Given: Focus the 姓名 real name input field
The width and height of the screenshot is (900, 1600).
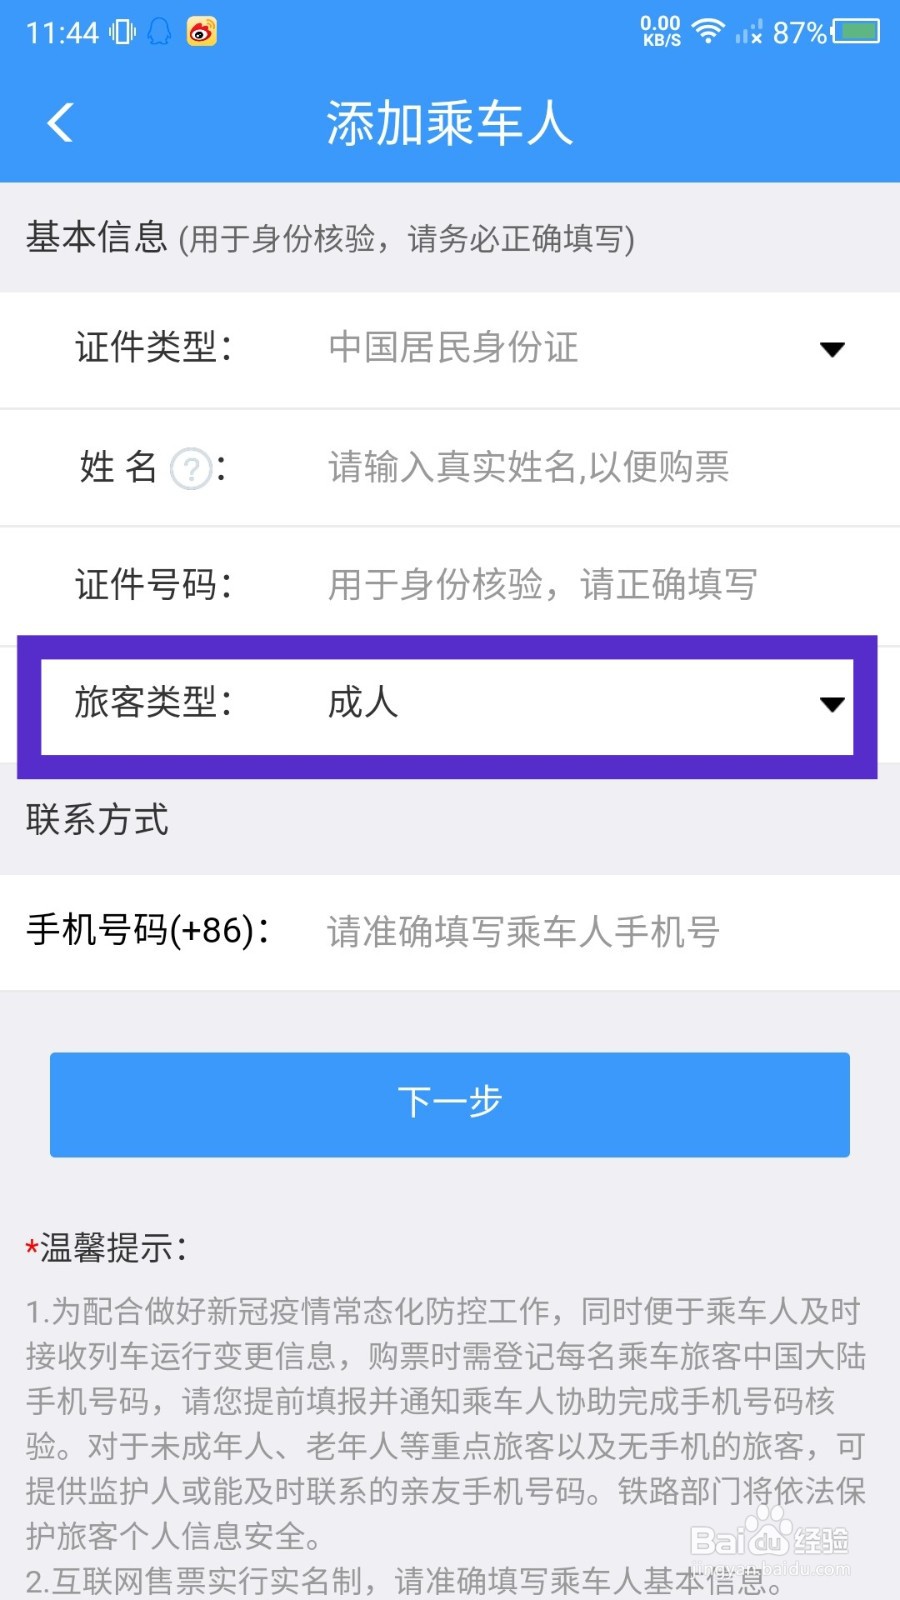Looking at the screenshot, I should pyautogui.click(x=528, y=467).
